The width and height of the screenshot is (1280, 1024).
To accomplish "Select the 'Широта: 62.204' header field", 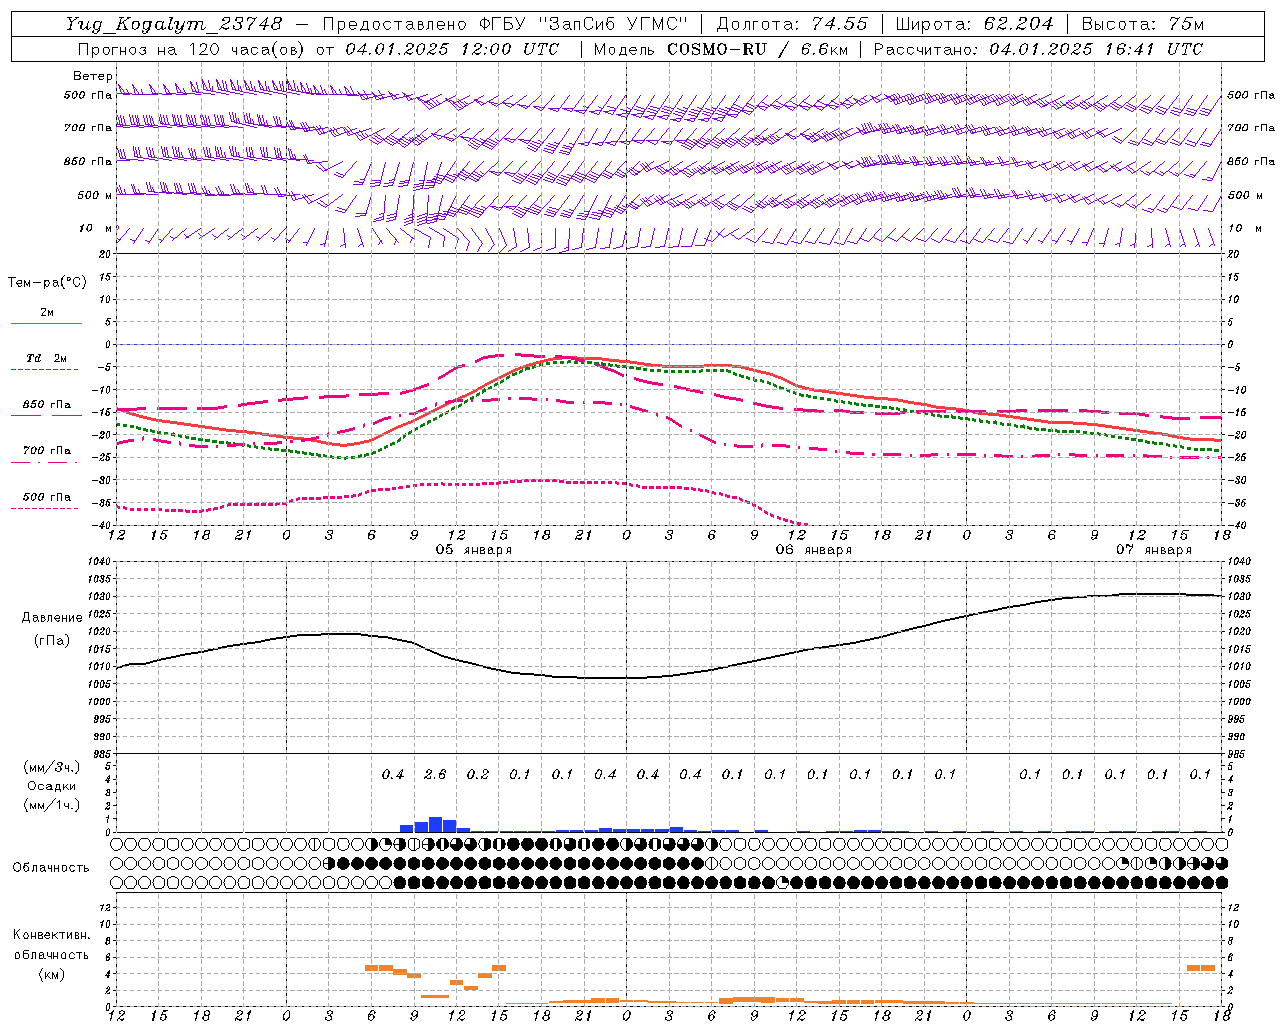I will tap(974, 24).
